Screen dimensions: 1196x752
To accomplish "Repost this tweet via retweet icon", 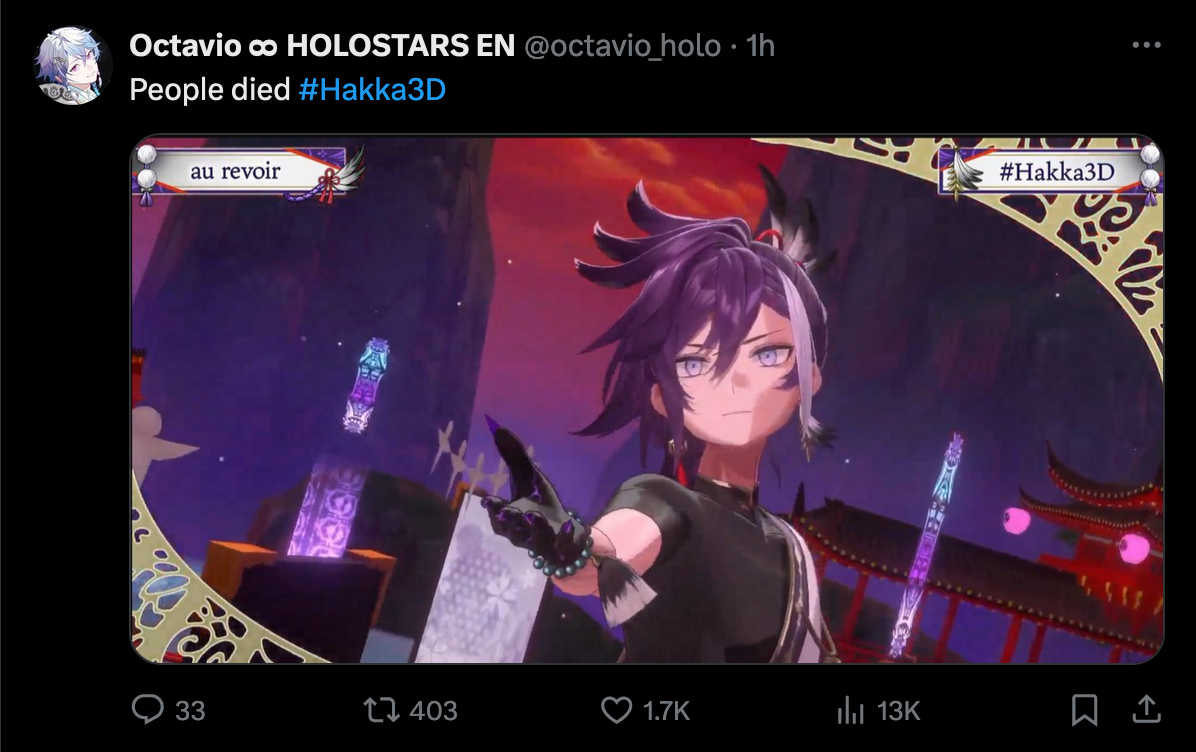I will click(381, 710).
